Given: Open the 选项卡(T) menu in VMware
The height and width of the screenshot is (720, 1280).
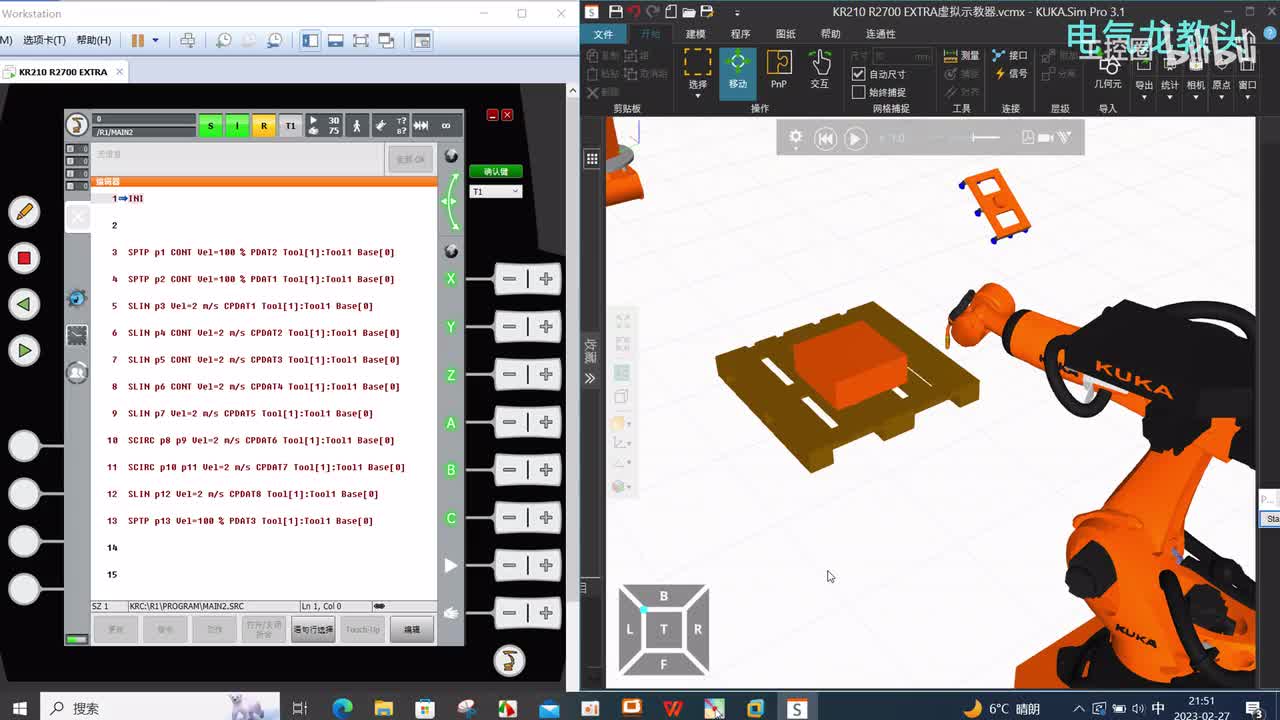Looking at the screenshot, I should pos(44,40).
